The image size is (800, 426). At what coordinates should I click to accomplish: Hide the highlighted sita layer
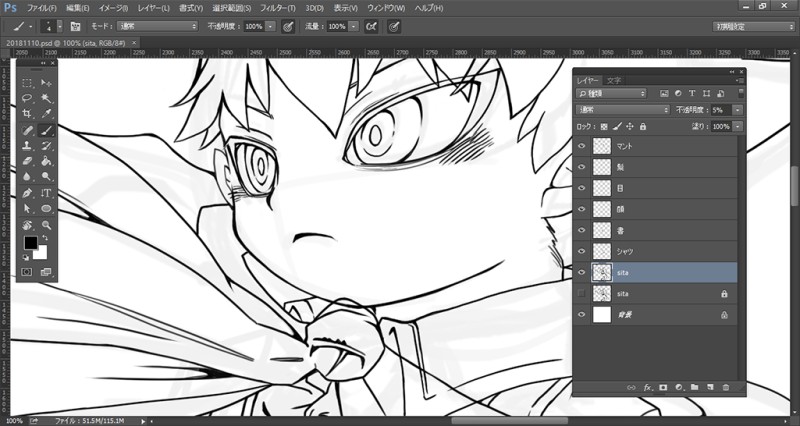click(x=581, y=272)
